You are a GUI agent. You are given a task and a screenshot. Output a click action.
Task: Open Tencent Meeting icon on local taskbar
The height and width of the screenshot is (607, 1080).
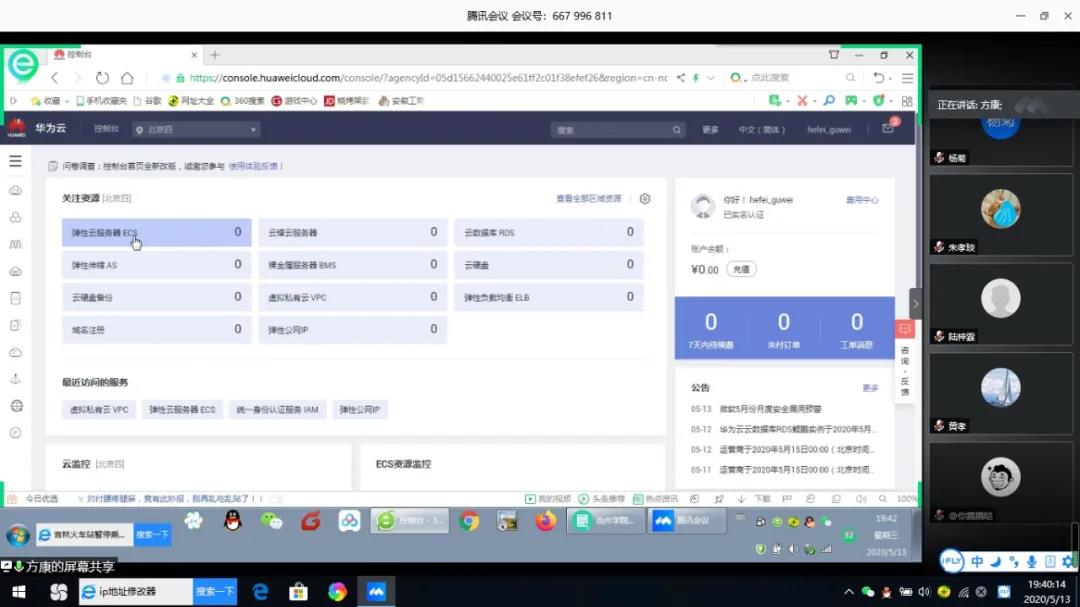pos(376,592)
